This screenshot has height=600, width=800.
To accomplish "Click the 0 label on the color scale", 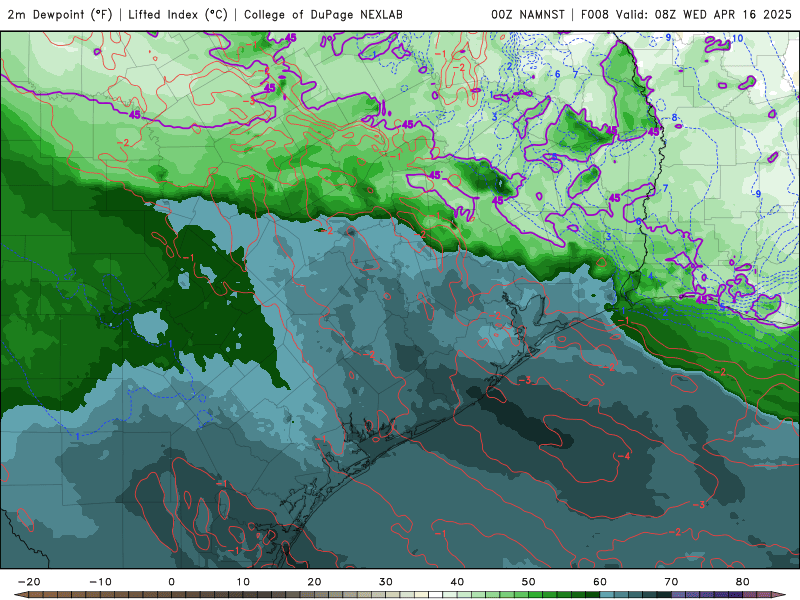I will [171, 582].
